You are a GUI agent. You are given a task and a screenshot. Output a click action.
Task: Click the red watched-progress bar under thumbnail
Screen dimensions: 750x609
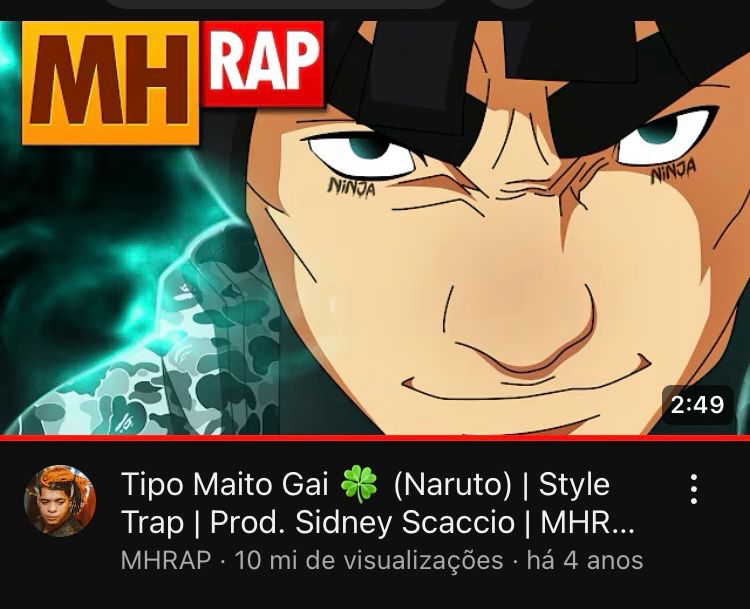pos(375,438)
